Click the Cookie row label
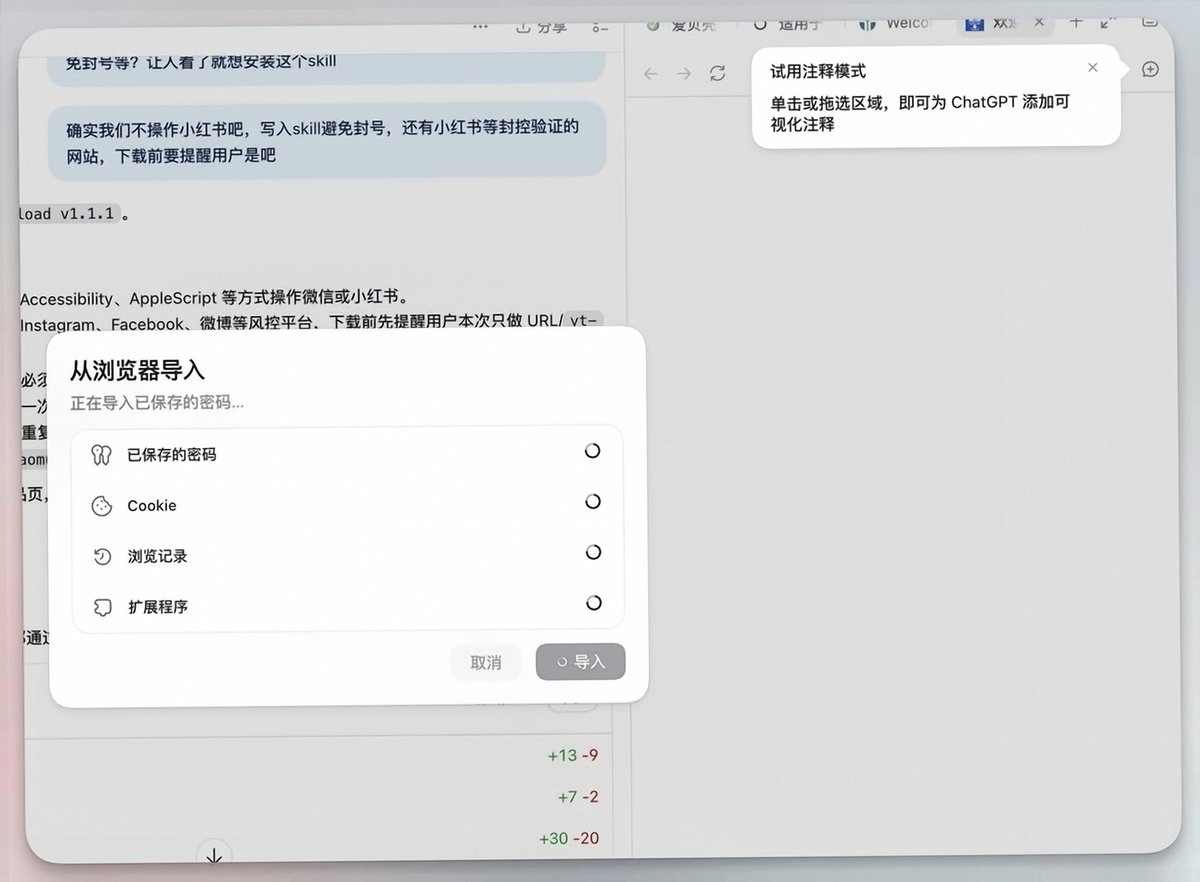The image size is (1200, 882). [x=152, y=506]
